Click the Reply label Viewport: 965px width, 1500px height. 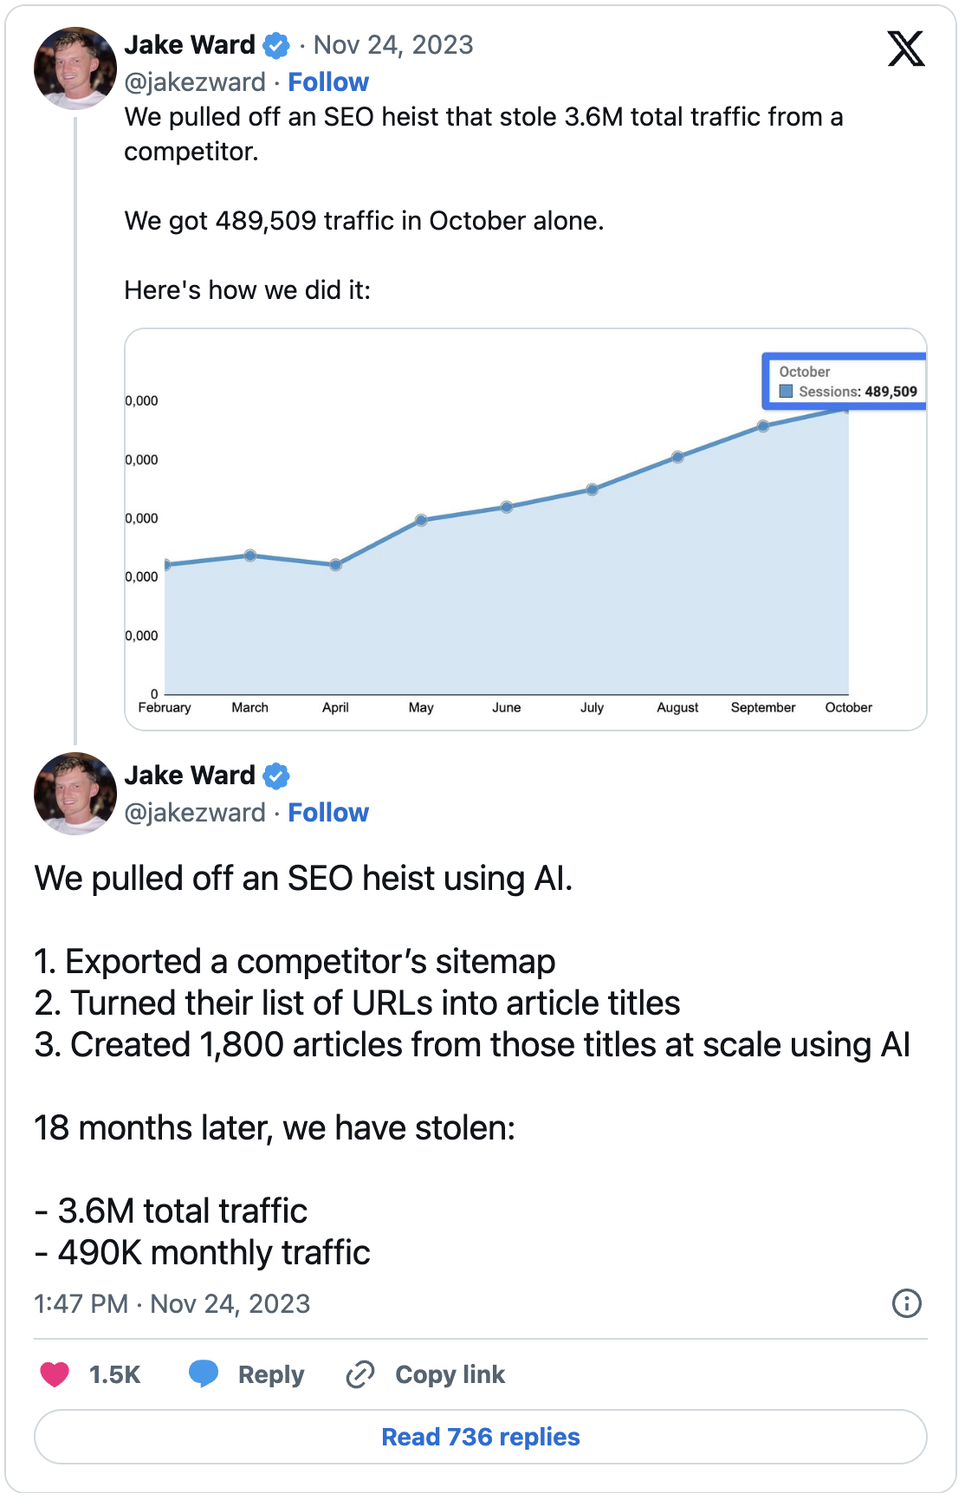(271, 1374)
